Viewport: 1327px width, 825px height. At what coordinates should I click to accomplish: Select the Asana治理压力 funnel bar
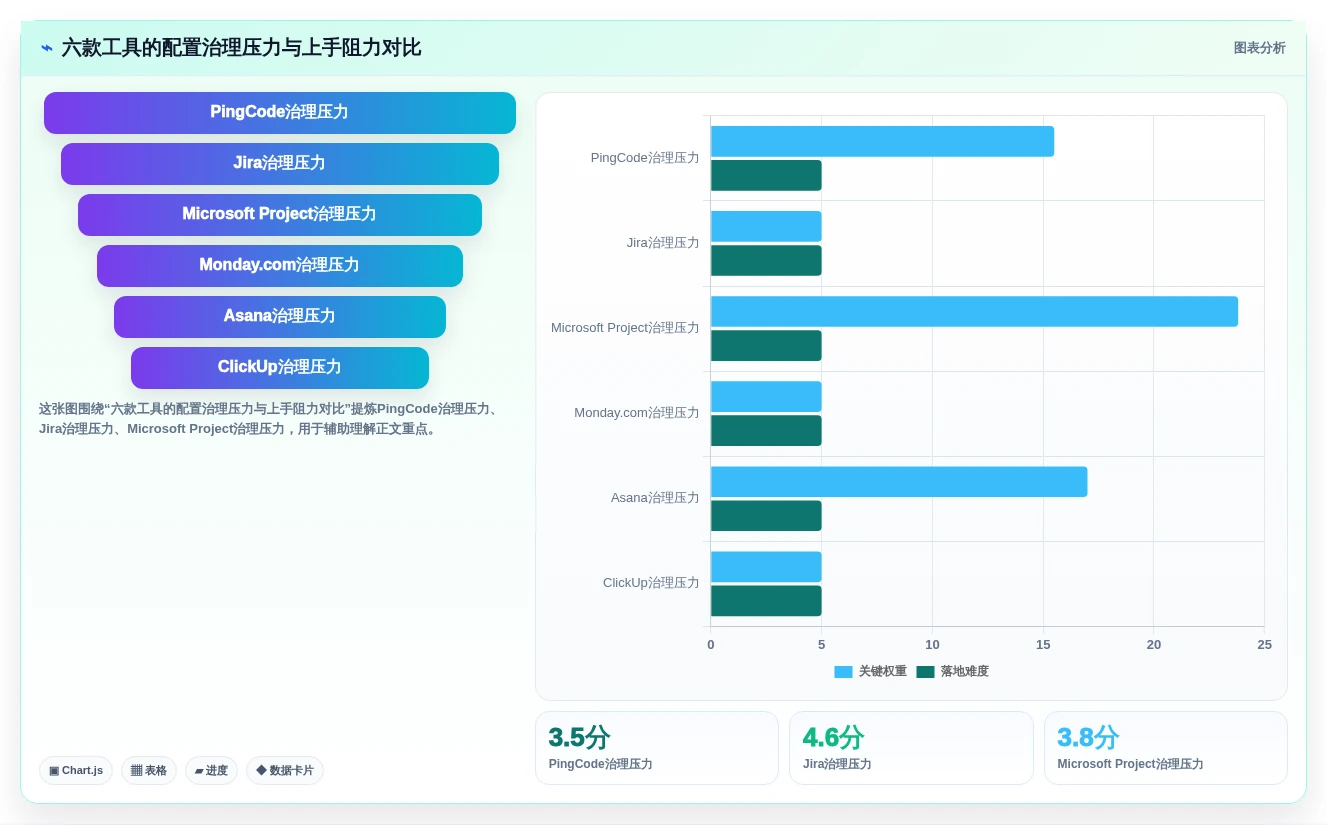(x=280, y=317)
